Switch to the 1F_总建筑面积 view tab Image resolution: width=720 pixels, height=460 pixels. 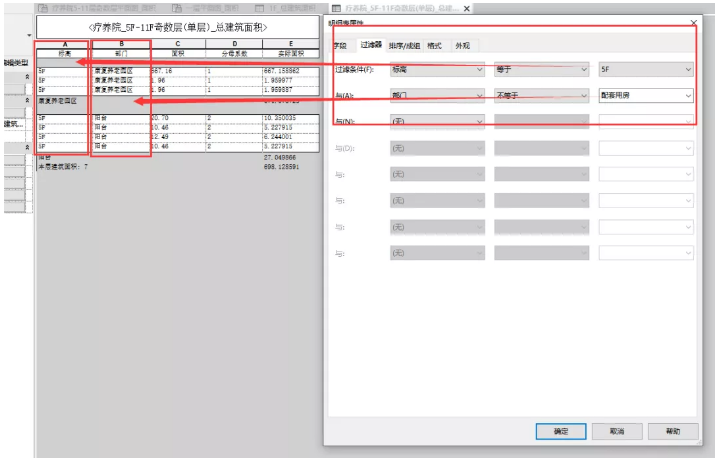286,8
